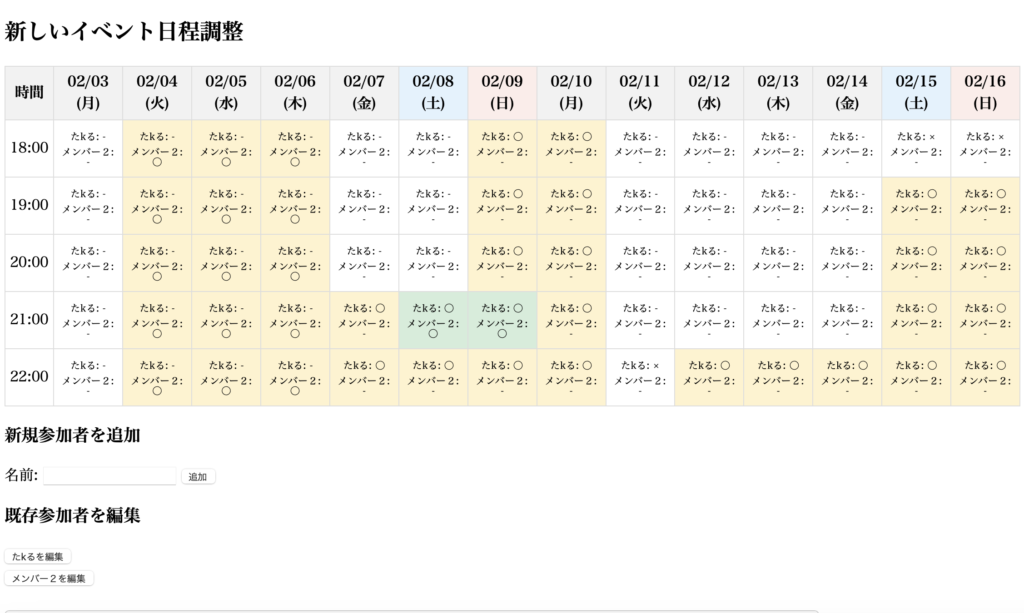This screenshot has height=613, width=1024.
Task: Click the 02/09 (日) column header
Action: [502, 92]
